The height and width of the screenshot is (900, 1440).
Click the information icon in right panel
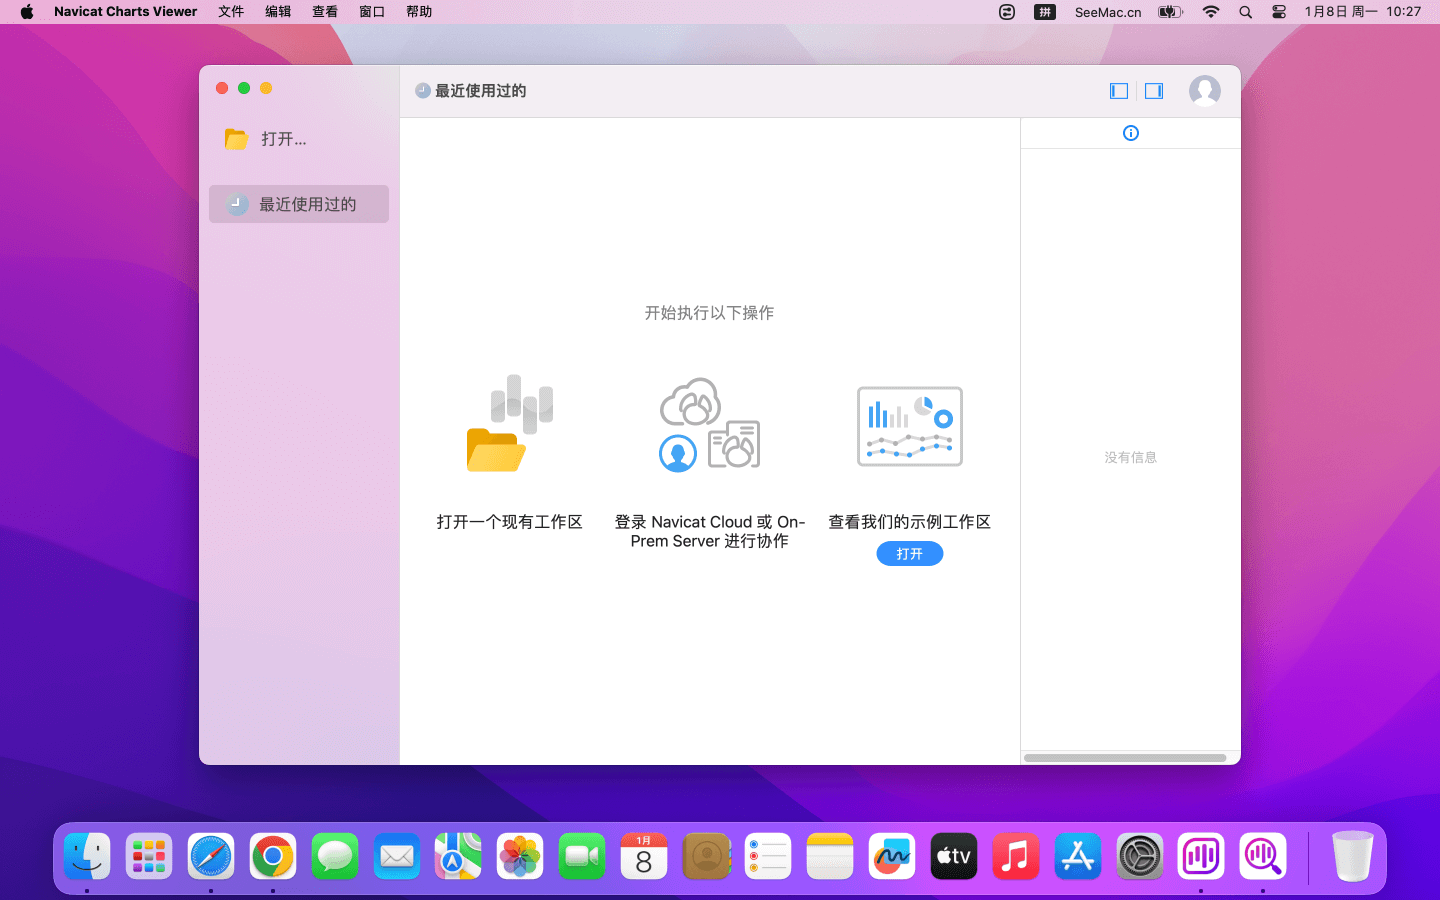[1131, 133]
